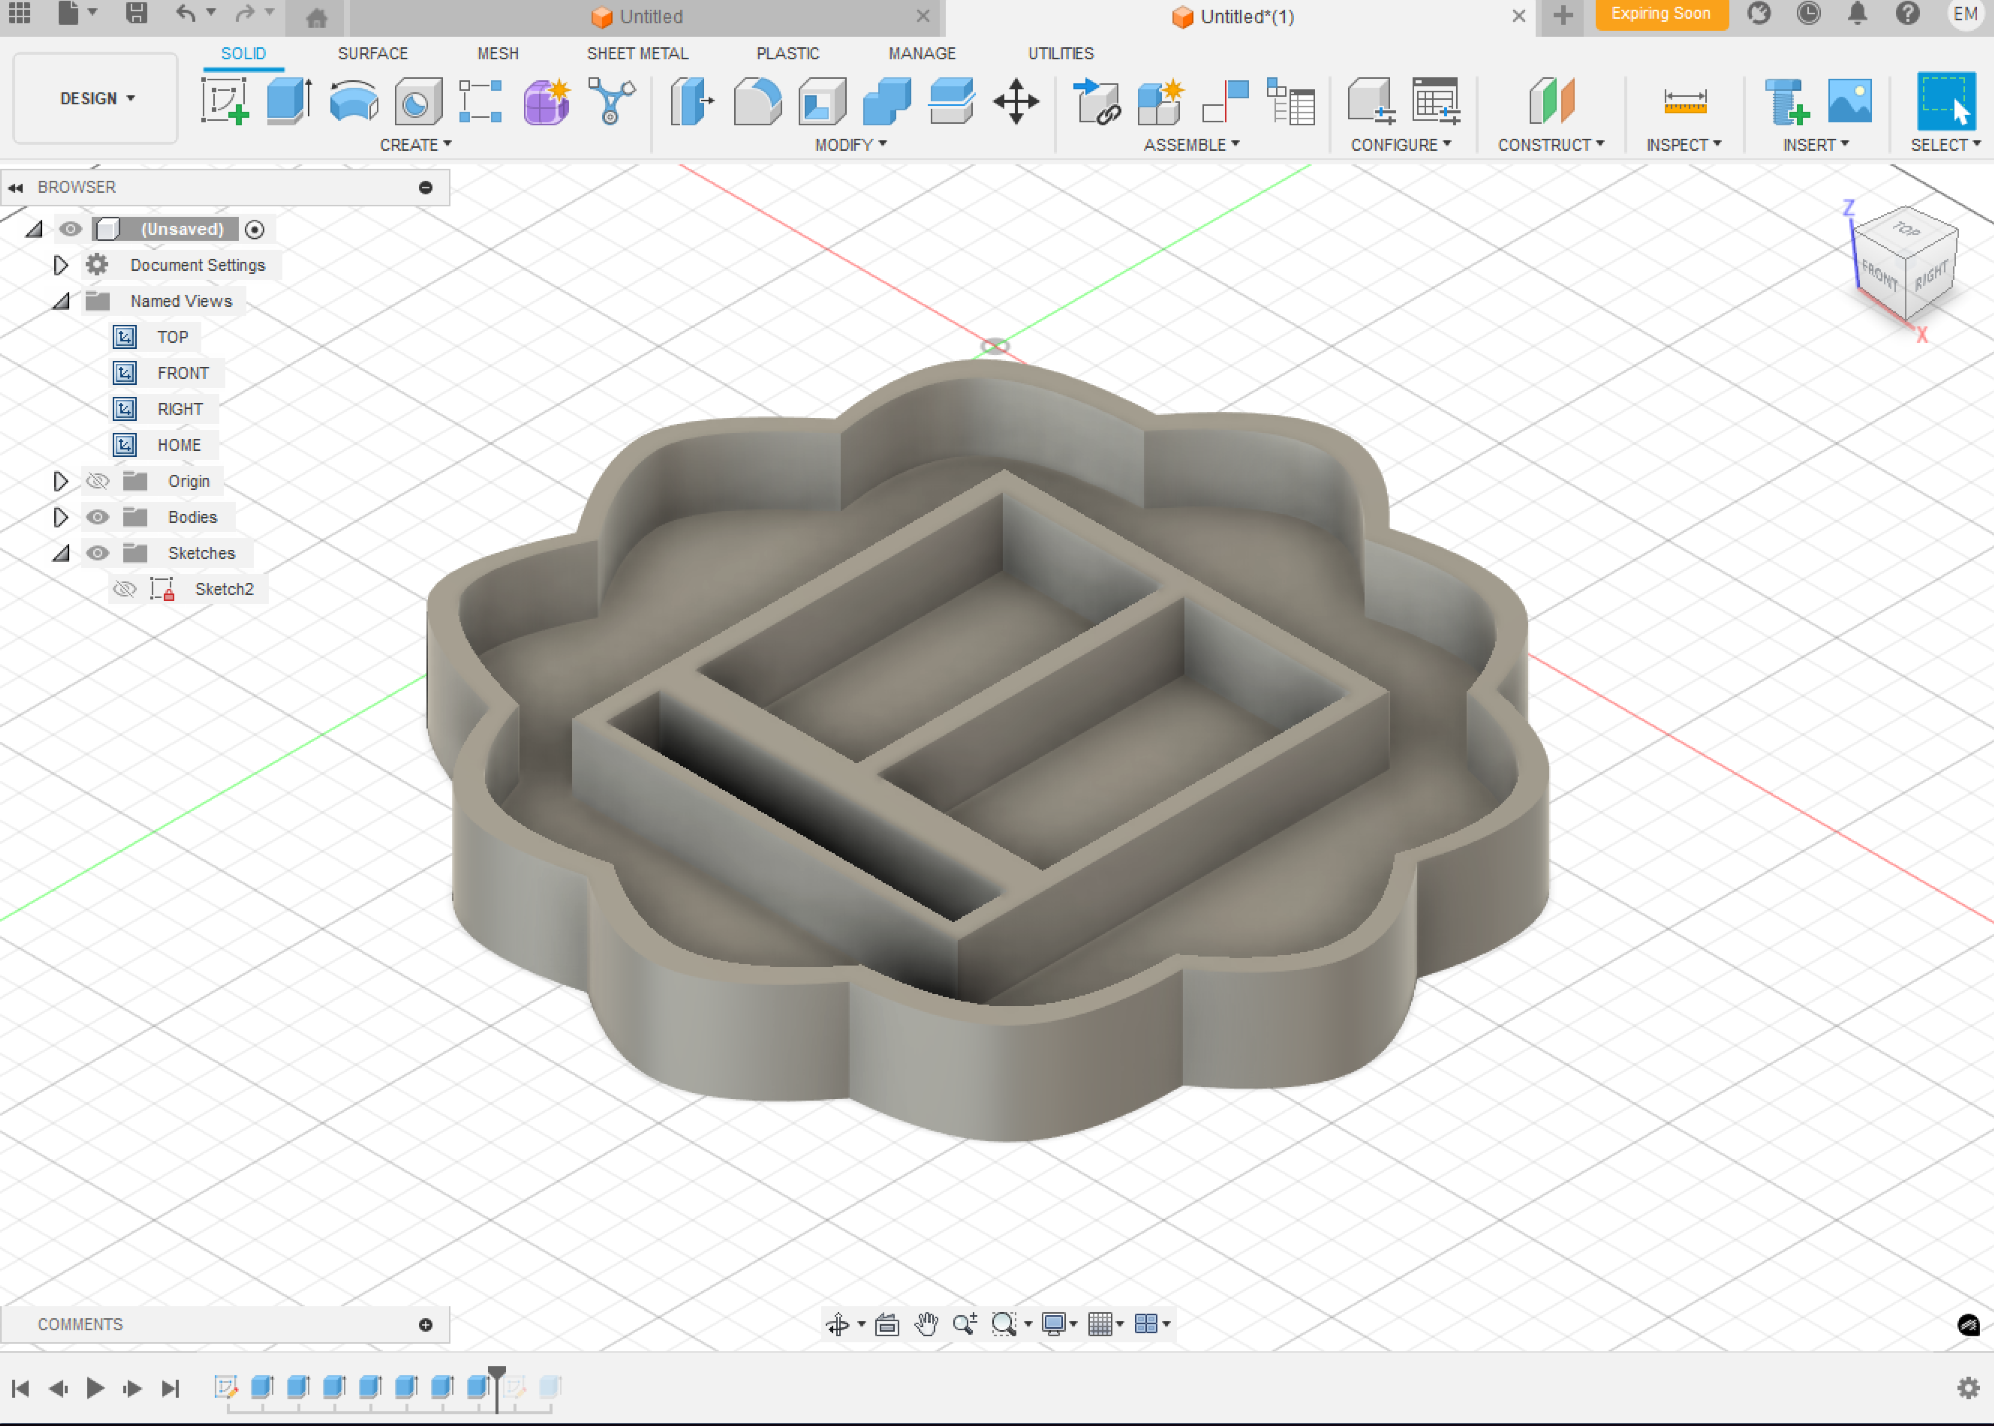The width and height of the screenshot is (1994, 1426).
Task: Show Sketch2 using its eye icon
Action: pos(124,589)
